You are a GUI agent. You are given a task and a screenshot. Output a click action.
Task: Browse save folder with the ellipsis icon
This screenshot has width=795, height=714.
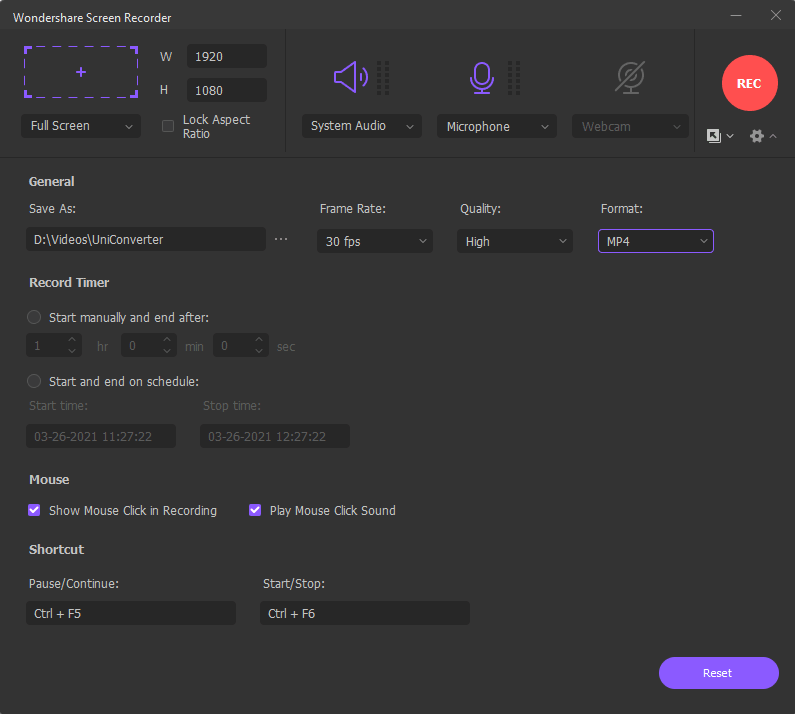[281, 239]
